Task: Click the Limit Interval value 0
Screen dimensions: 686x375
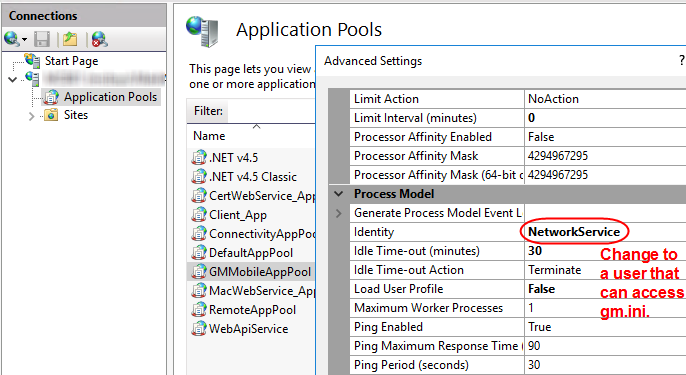Action: (532, 118)
